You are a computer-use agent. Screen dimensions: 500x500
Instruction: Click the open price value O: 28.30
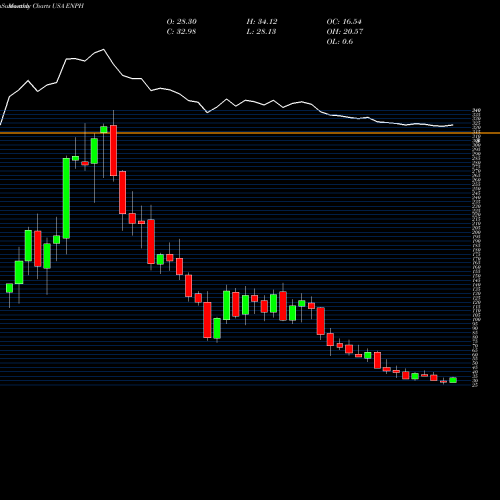(x=182, y=22)
